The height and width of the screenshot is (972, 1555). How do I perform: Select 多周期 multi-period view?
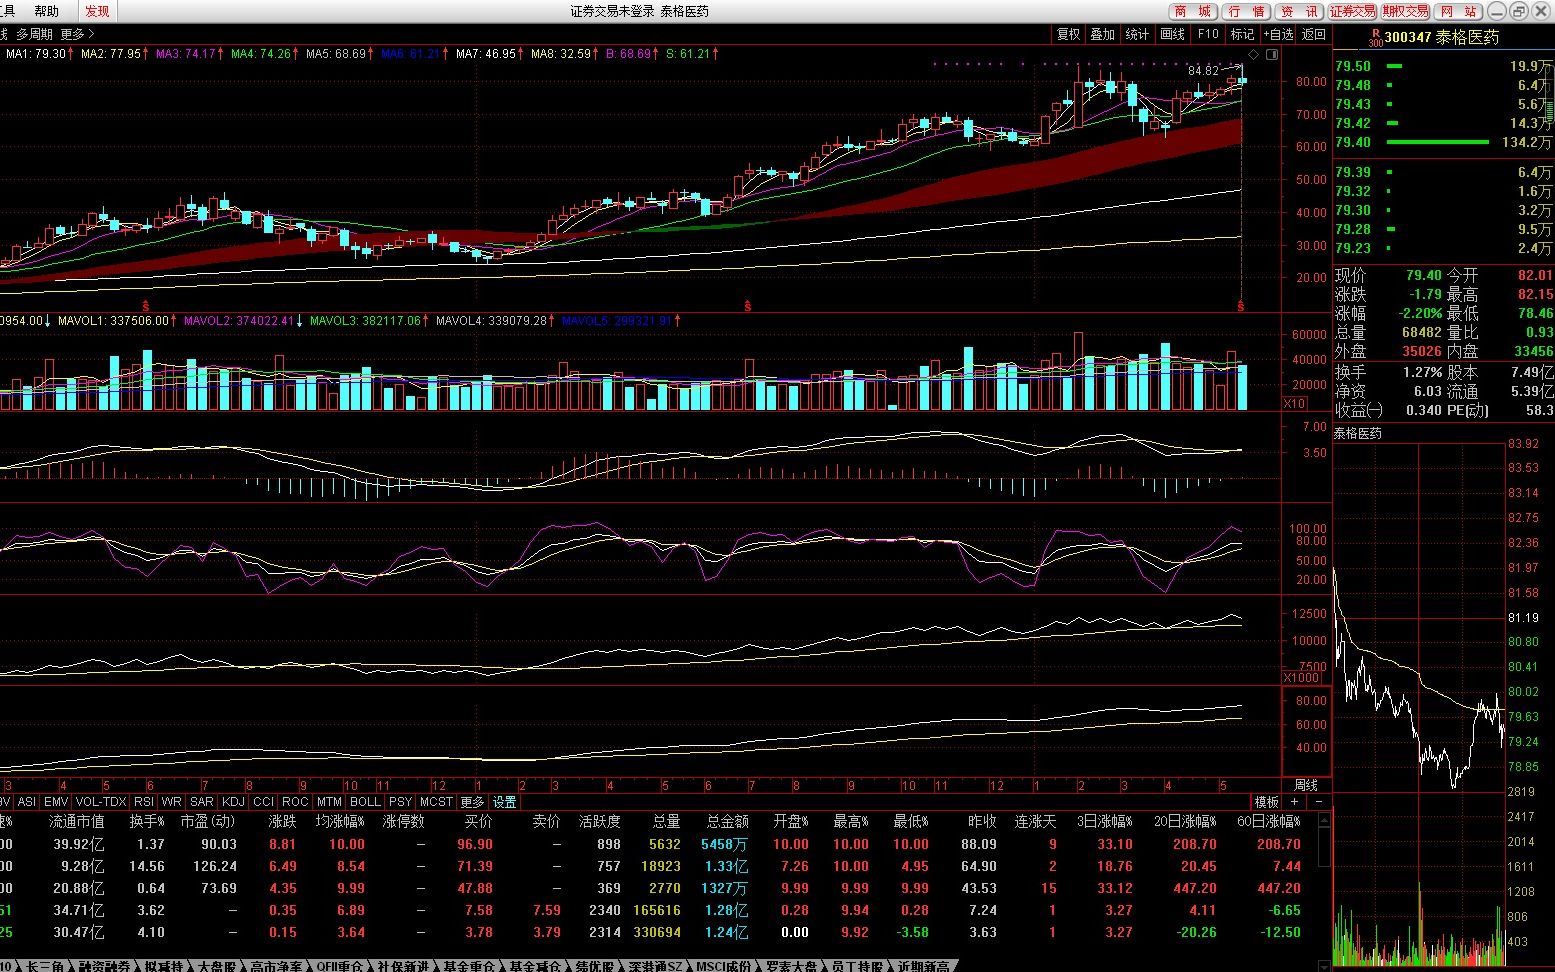click(34, 34)
